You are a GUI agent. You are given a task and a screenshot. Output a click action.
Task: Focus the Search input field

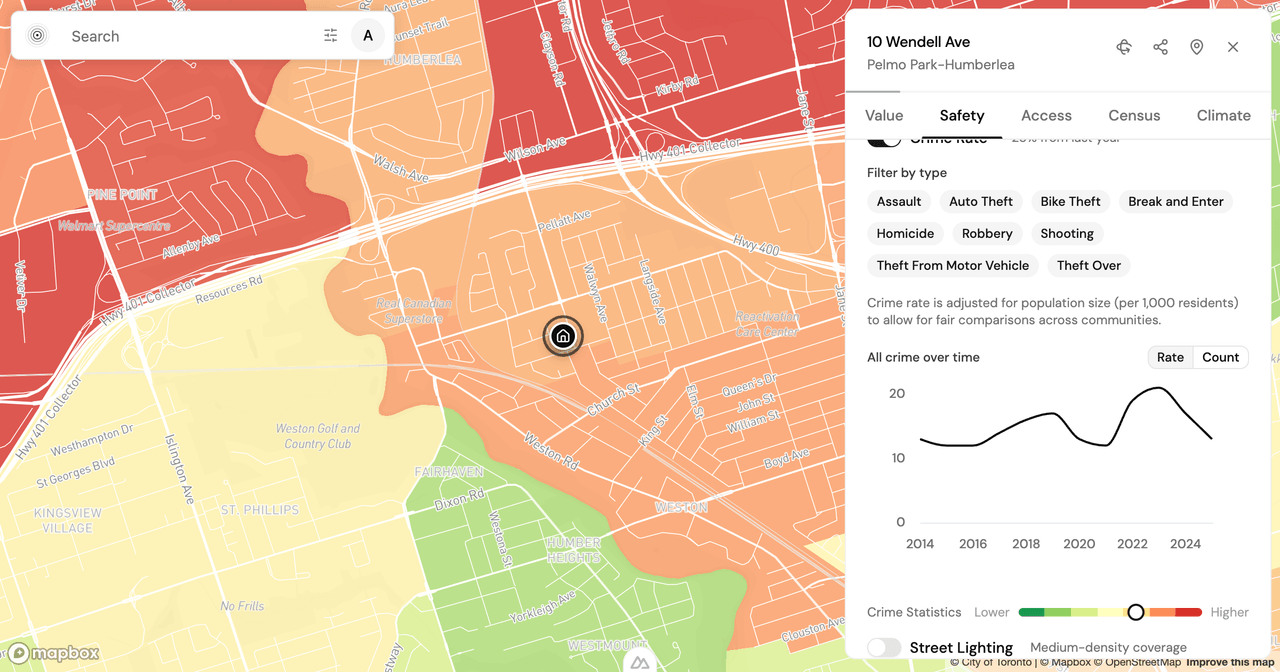190,36
